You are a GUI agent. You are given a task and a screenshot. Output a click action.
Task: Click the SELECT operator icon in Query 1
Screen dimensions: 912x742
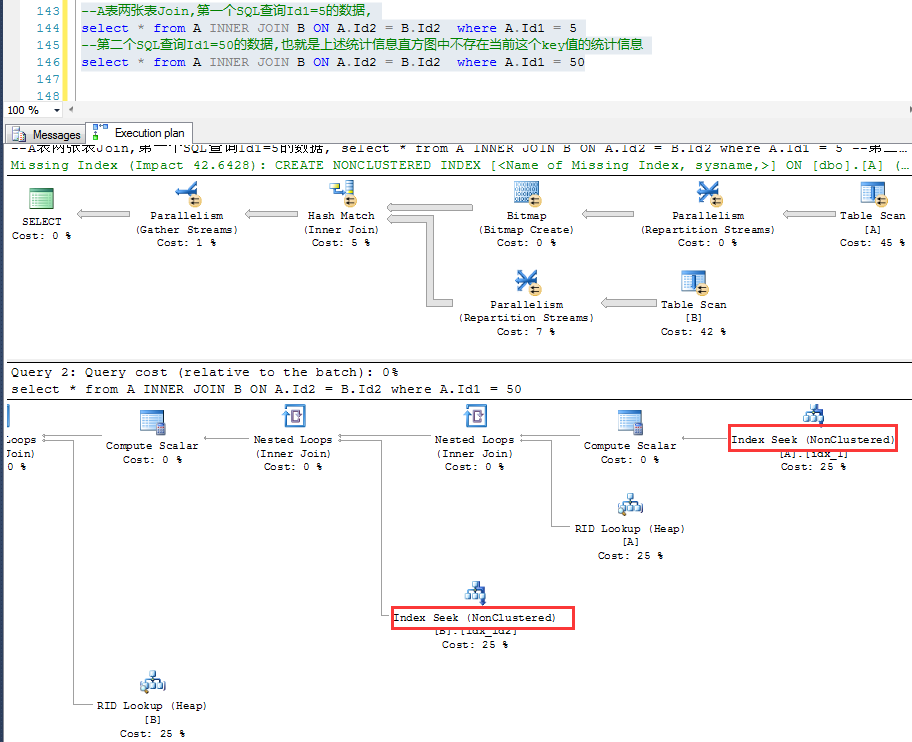click(41, 199)
